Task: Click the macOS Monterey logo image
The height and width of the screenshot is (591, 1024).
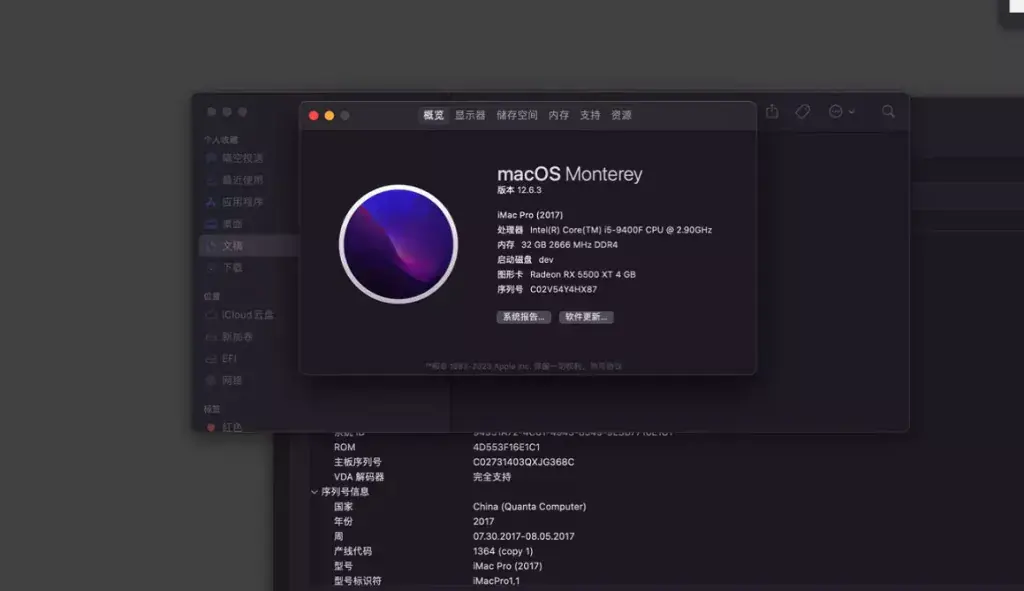Action: 398,244
